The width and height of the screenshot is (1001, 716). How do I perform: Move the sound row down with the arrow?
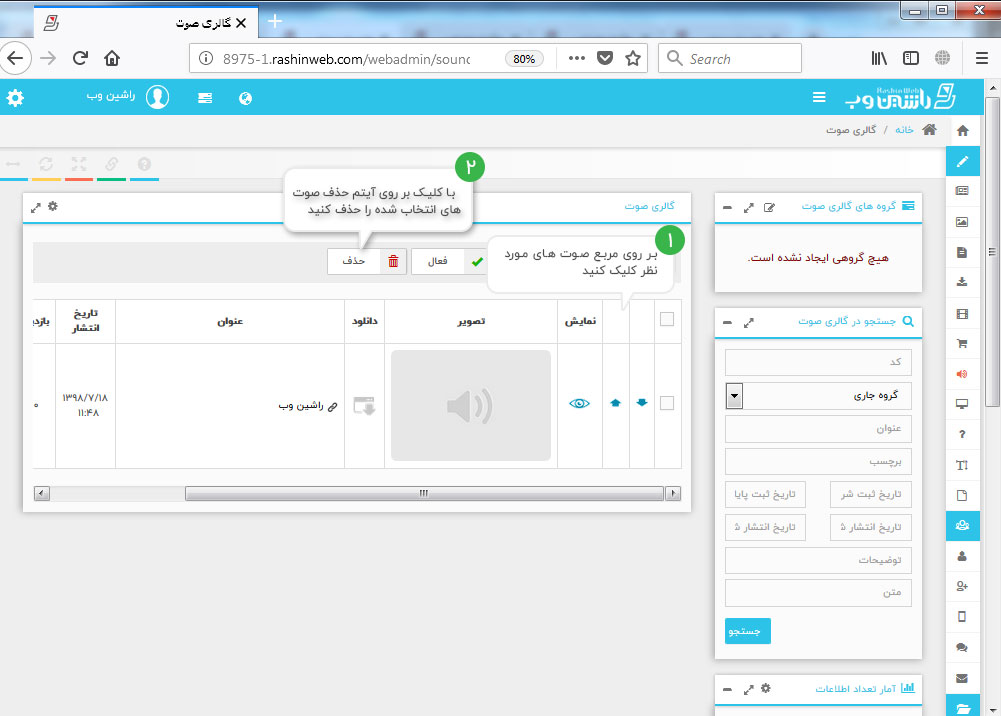point(641,403)
